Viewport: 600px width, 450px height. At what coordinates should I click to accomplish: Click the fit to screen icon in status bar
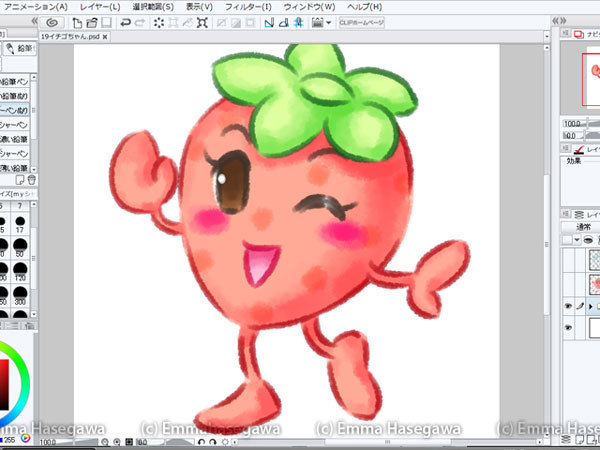coord(130,442)
